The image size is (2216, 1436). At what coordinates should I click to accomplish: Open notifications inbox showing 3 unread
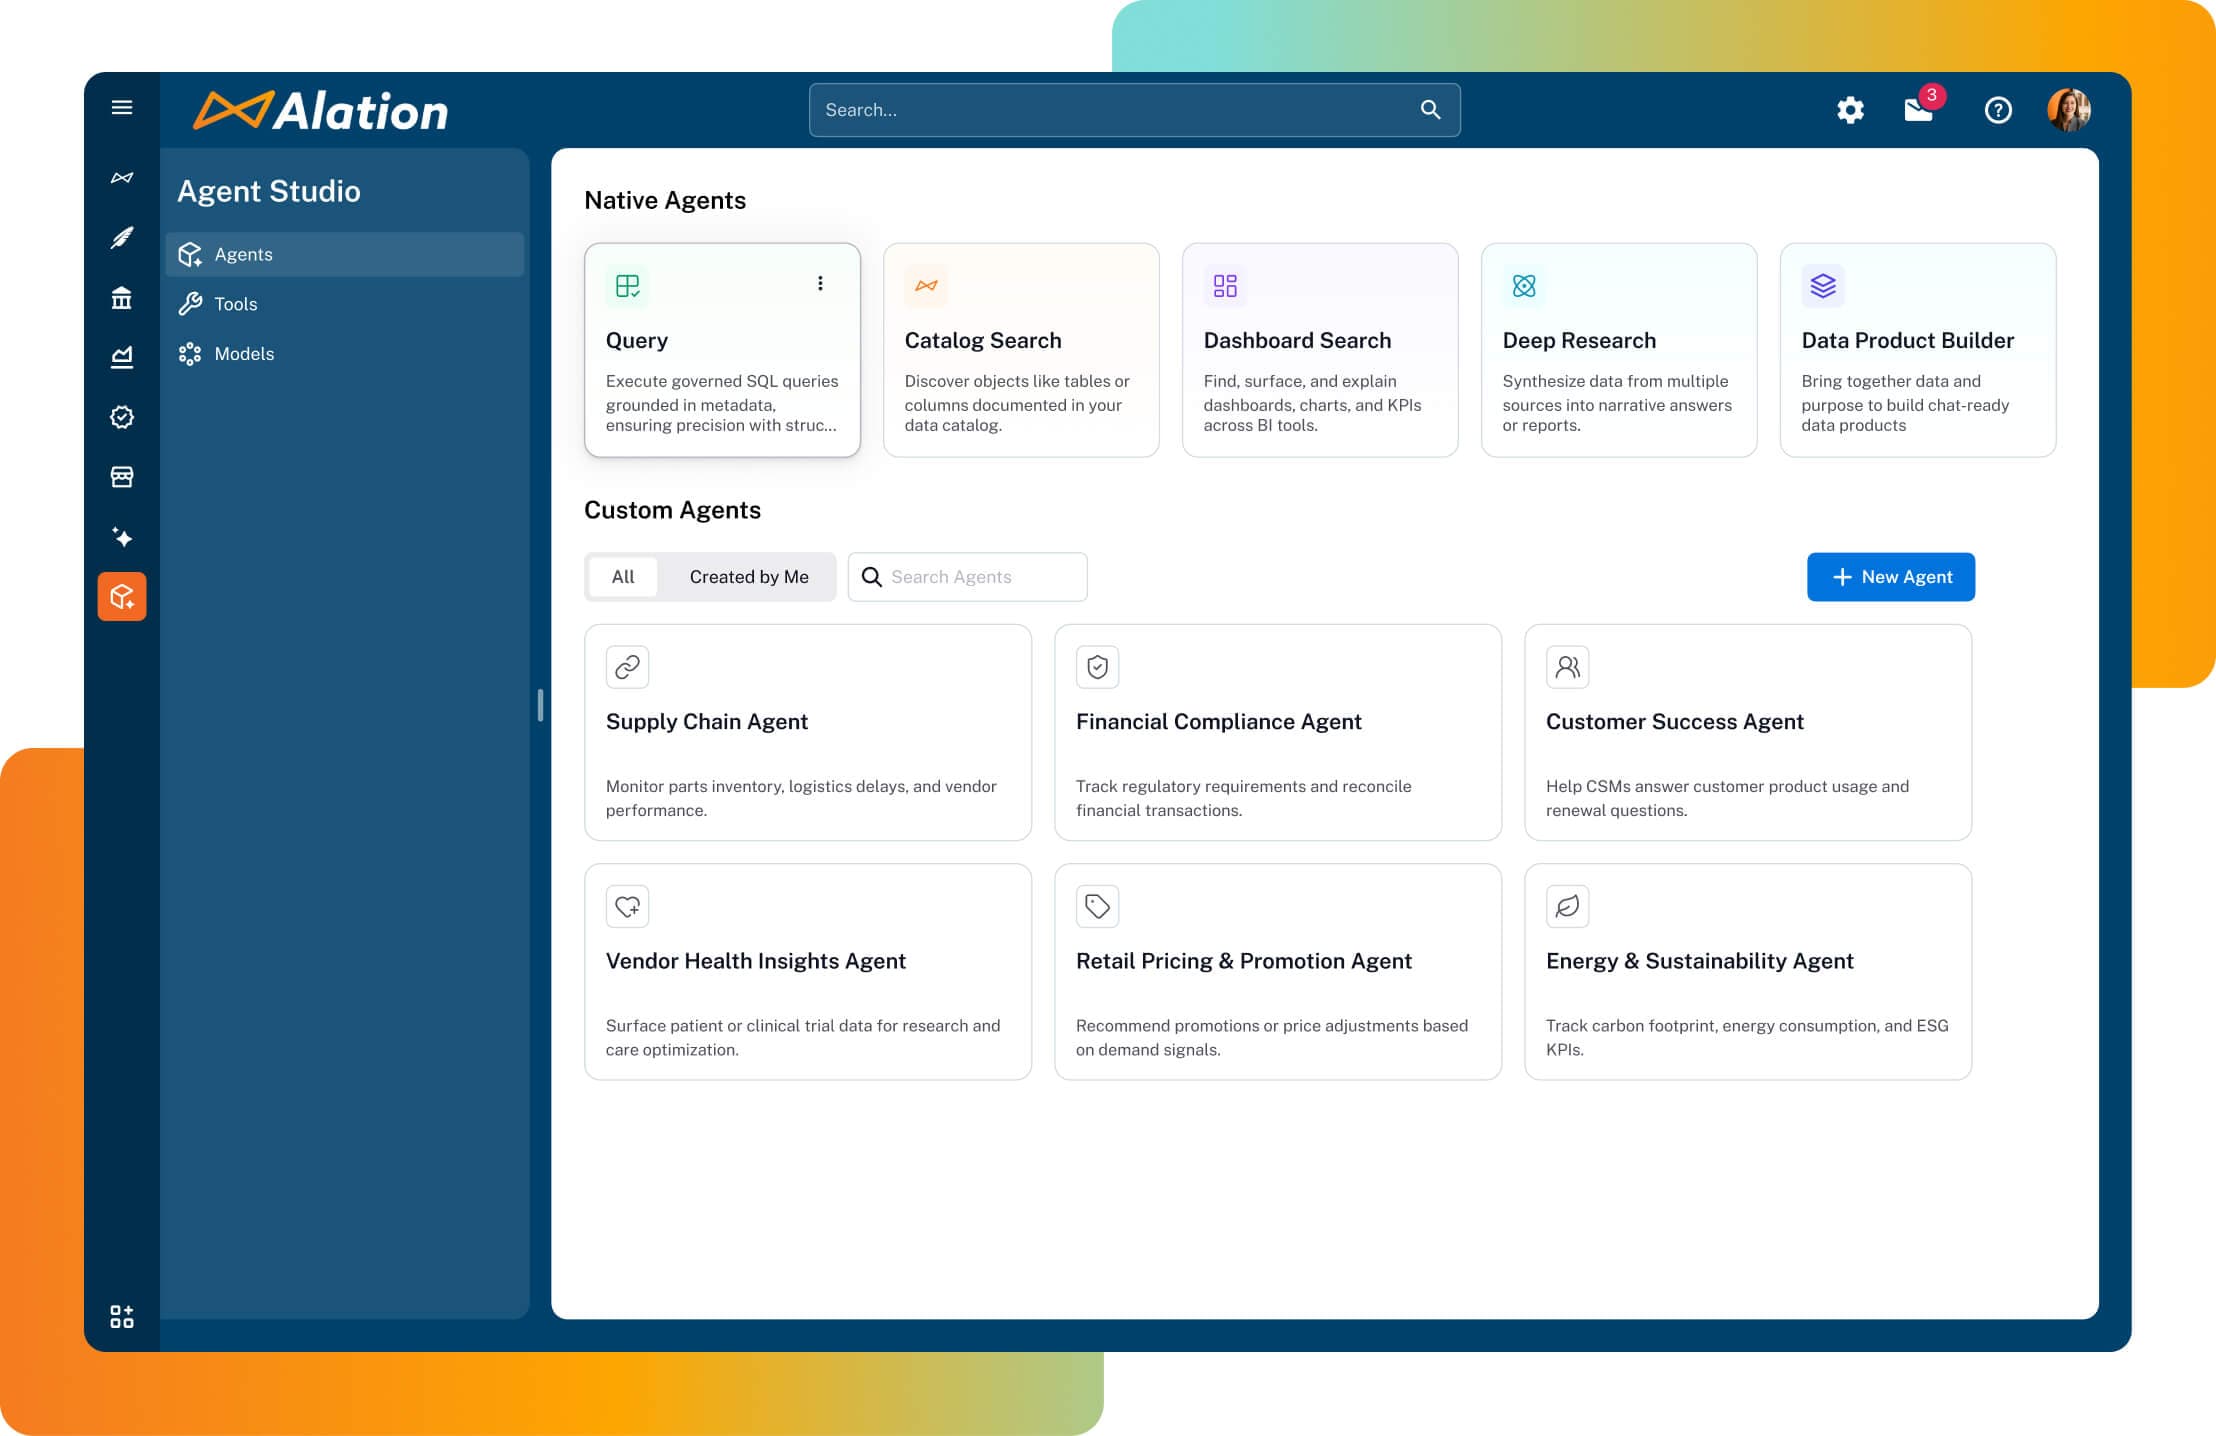pos(1919,111)
